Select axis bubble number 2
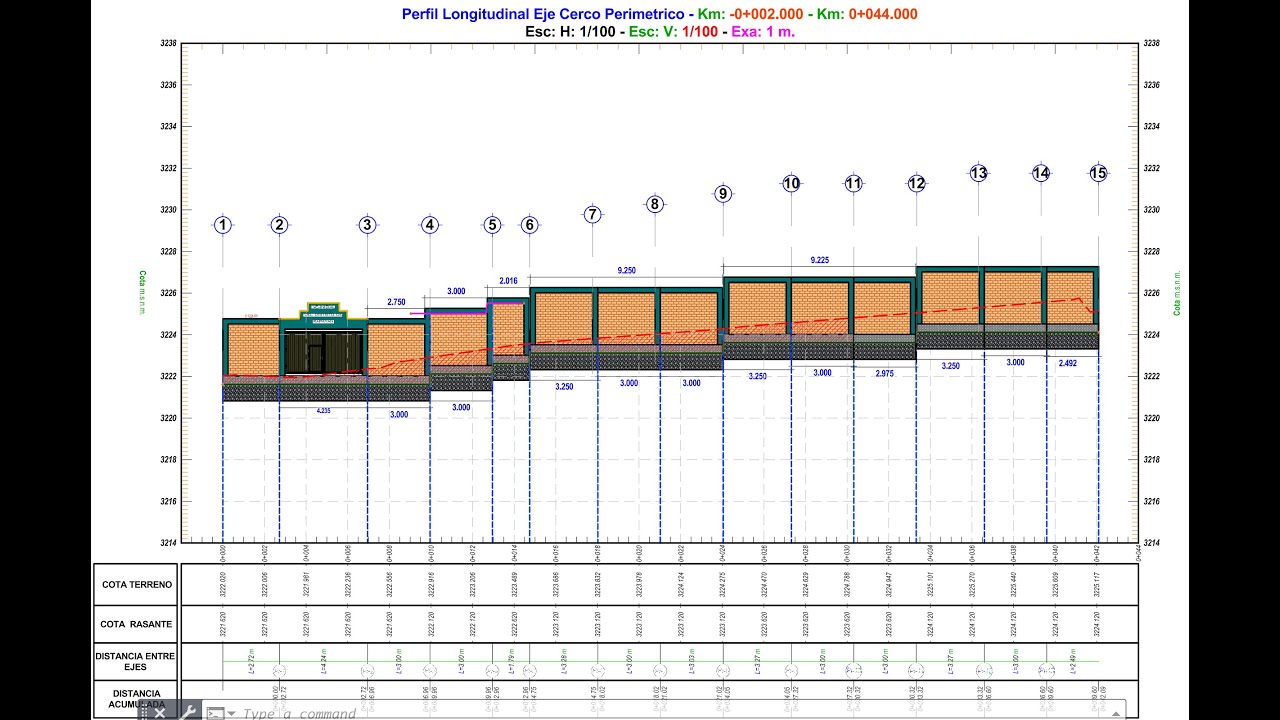 point(279,225)
